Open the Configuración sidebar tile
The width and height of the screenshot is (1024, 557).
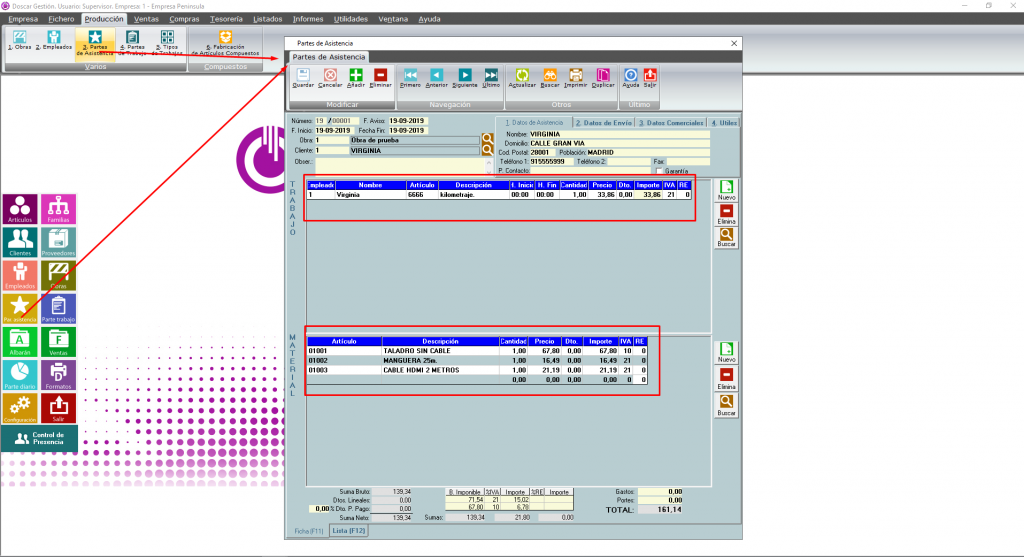point(20,409)
